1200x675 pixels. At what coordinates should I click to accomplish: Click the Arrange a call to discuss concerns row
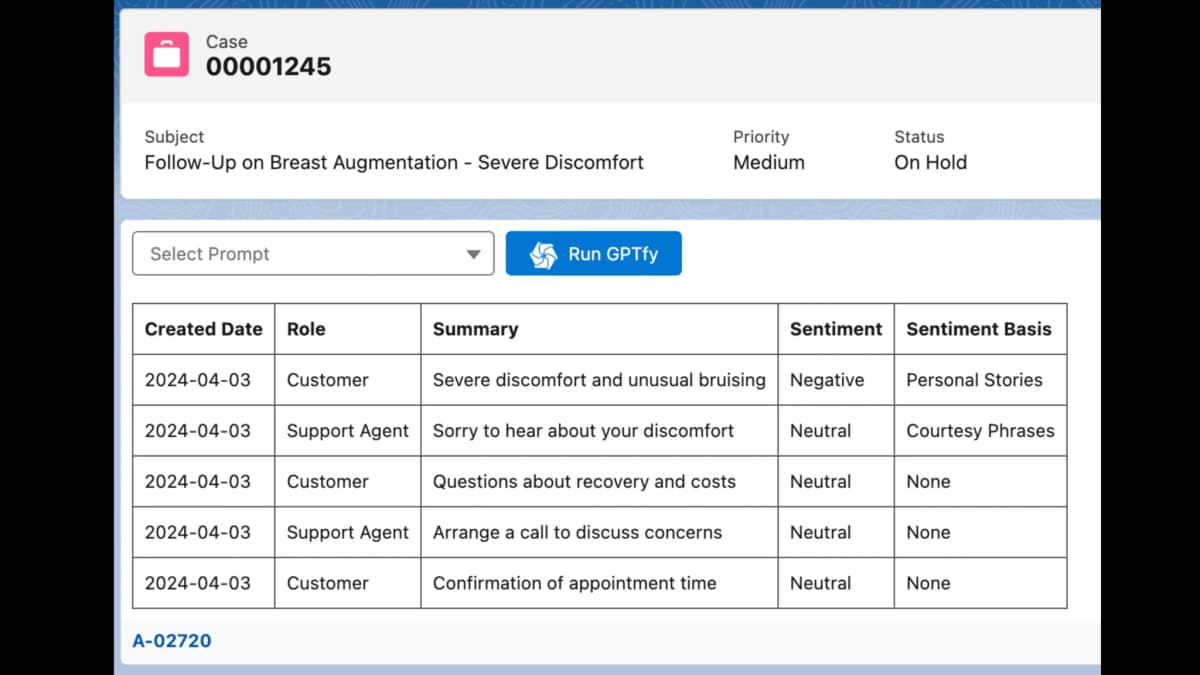pyautogui.click(x=577, y=533)
